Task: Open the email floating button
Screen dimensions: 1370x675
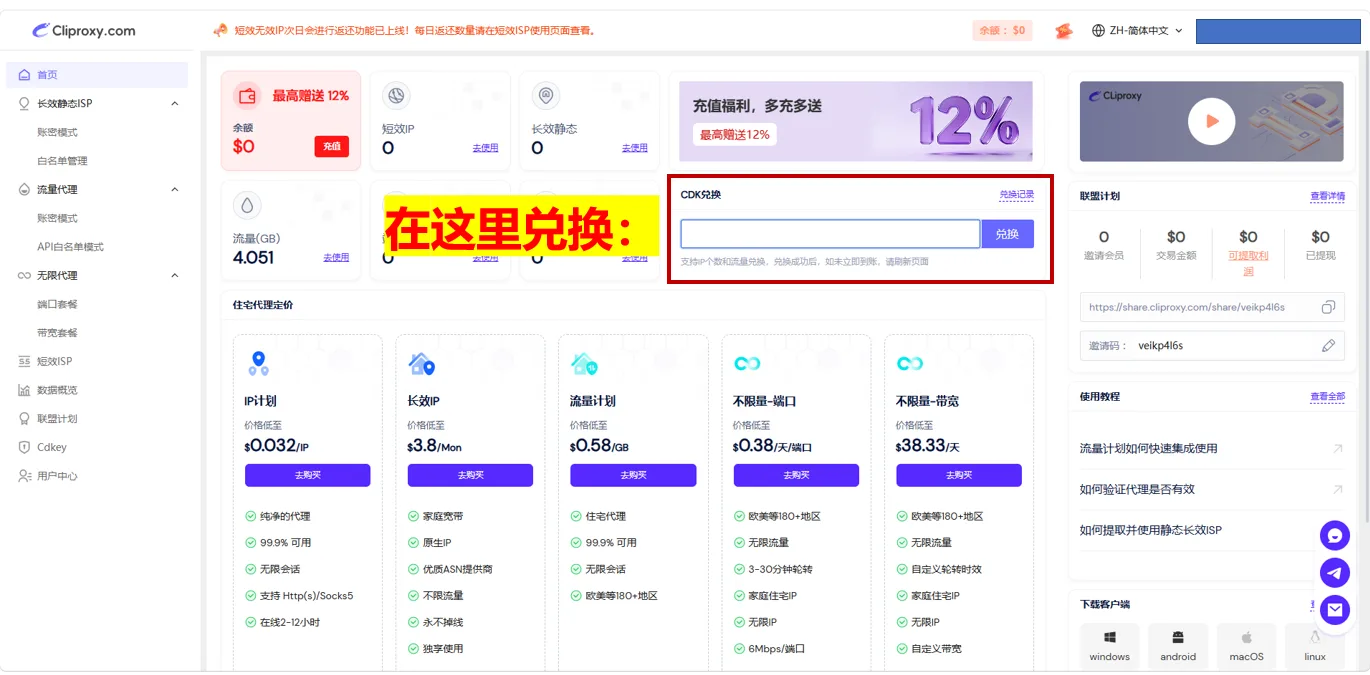Action: pos(1335,609)
